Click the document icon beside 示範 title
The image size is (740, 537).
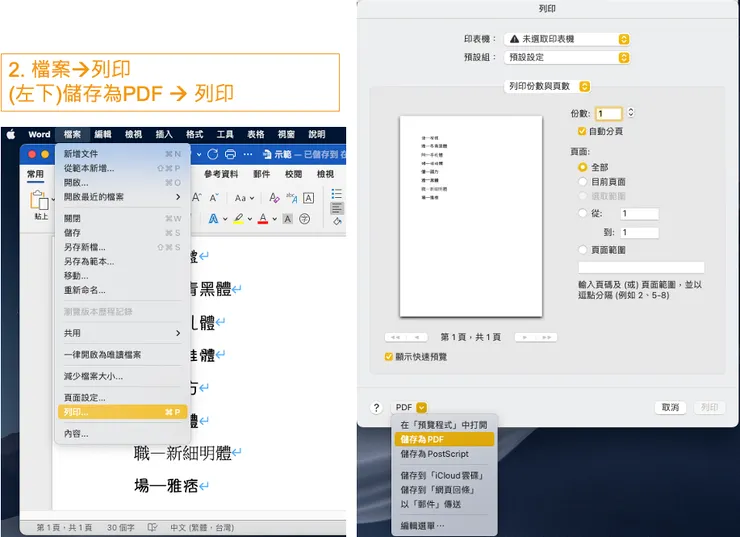(x=267, y=154)
